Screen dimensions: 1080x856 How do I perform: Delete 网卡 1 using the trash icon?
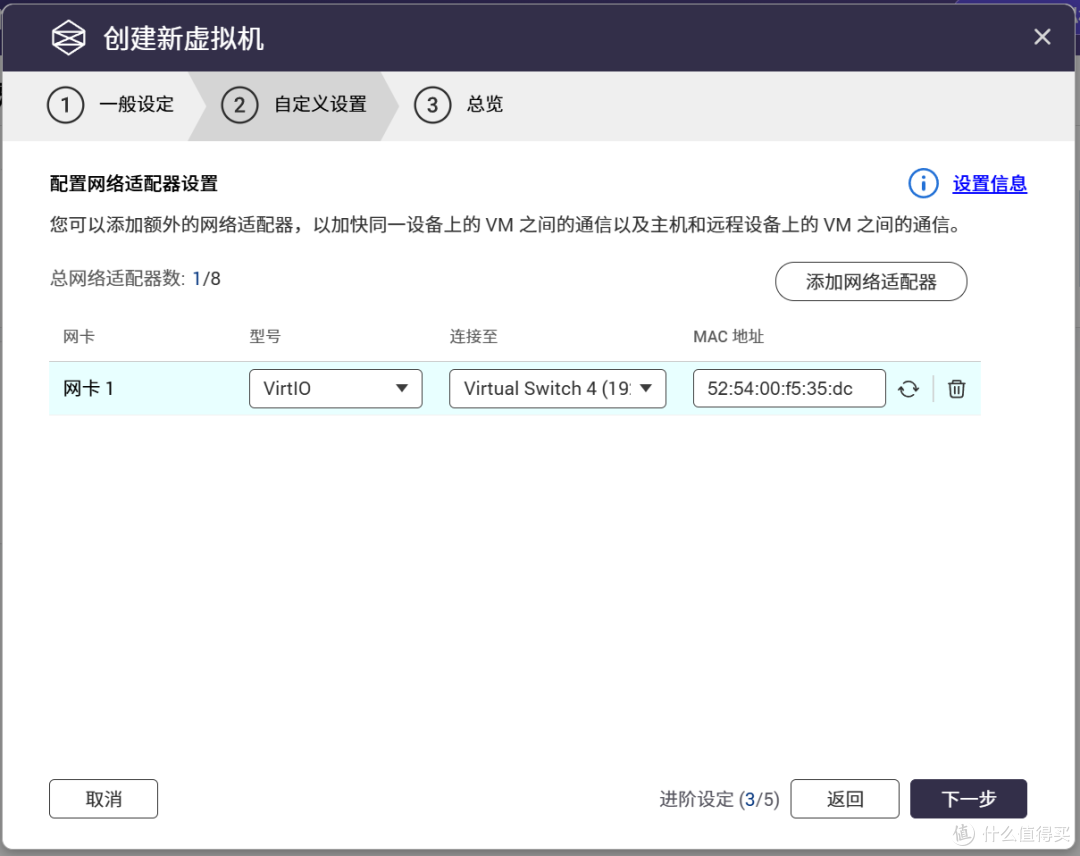[x=956, y=389]
